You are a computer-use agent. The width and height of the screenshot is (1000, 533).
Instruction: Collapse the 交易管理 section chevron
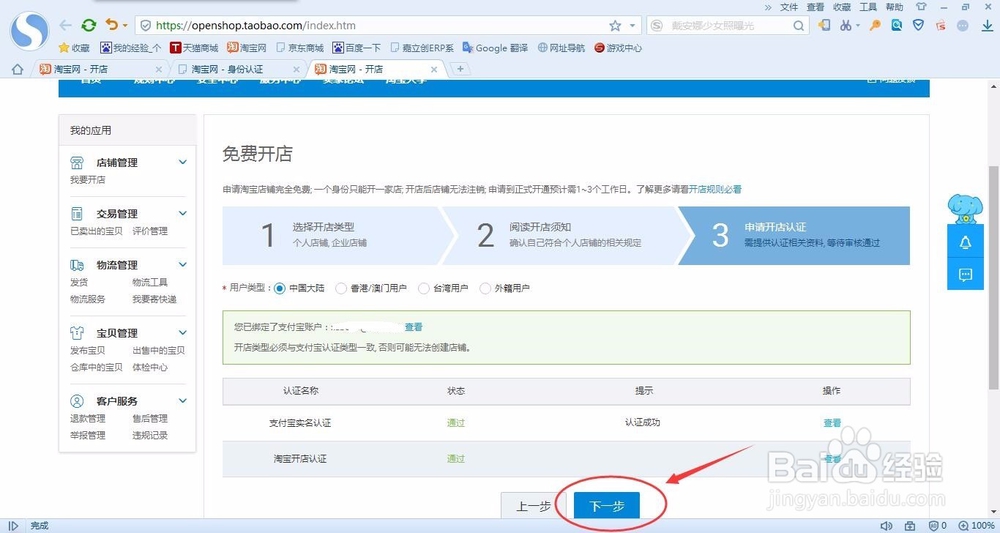pos(182,213)
